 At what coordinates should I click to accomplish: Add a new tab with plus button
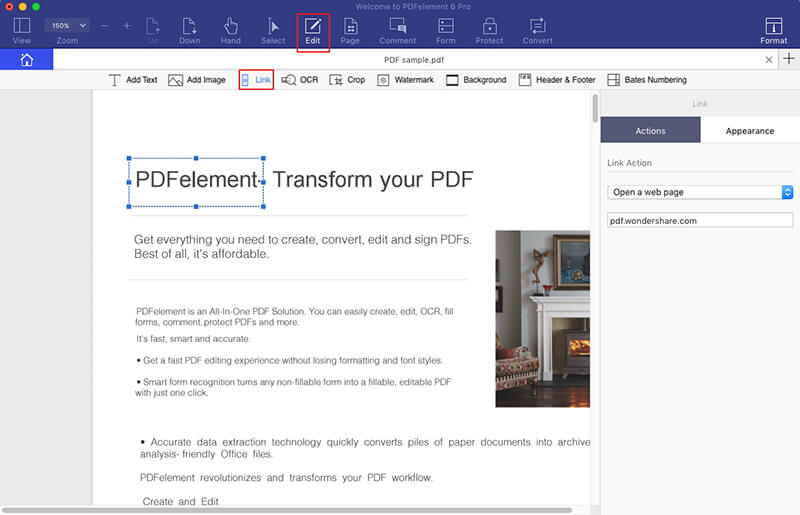coord(789,59)
